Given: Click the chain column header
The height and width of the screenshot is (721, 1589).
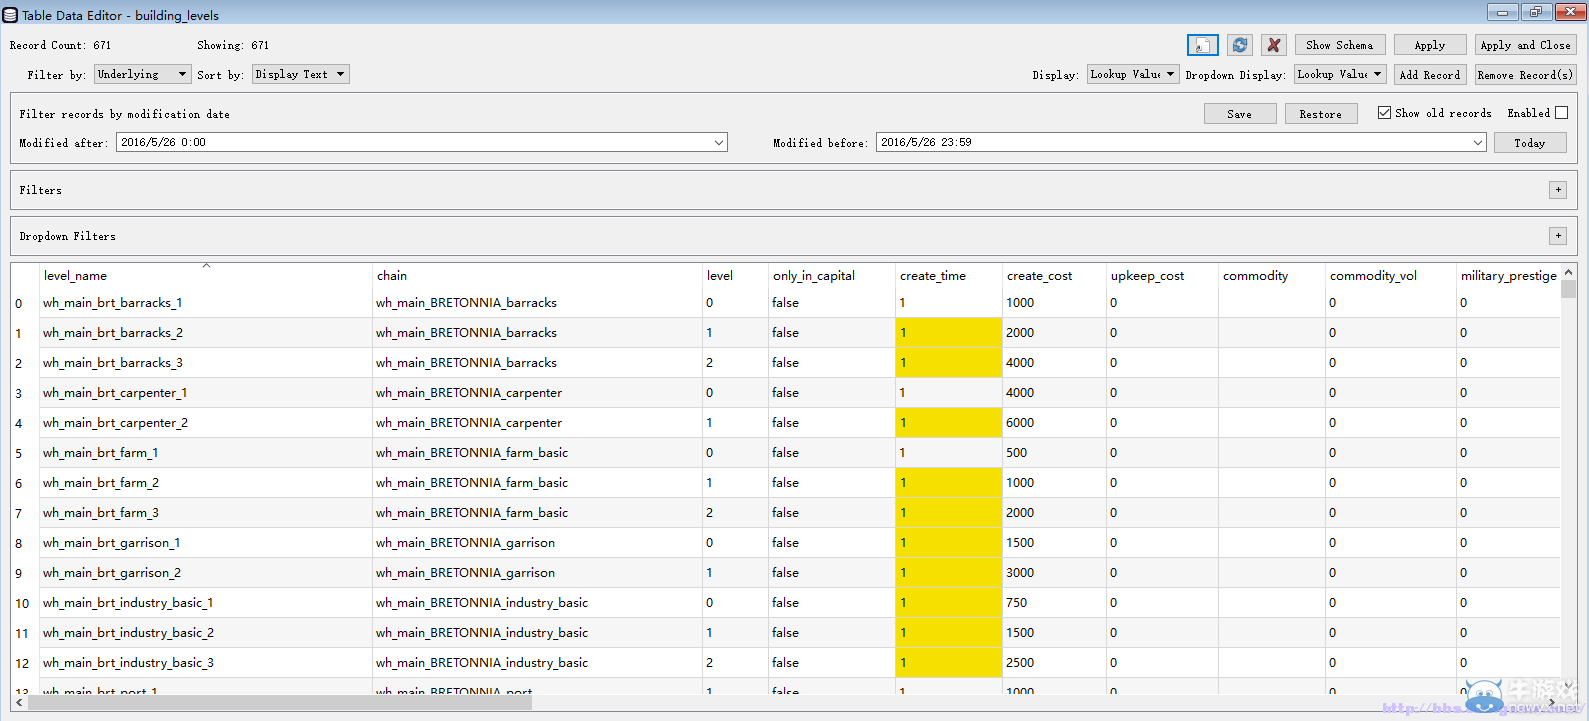Looking at the screenshot, I should click(537, 276).
